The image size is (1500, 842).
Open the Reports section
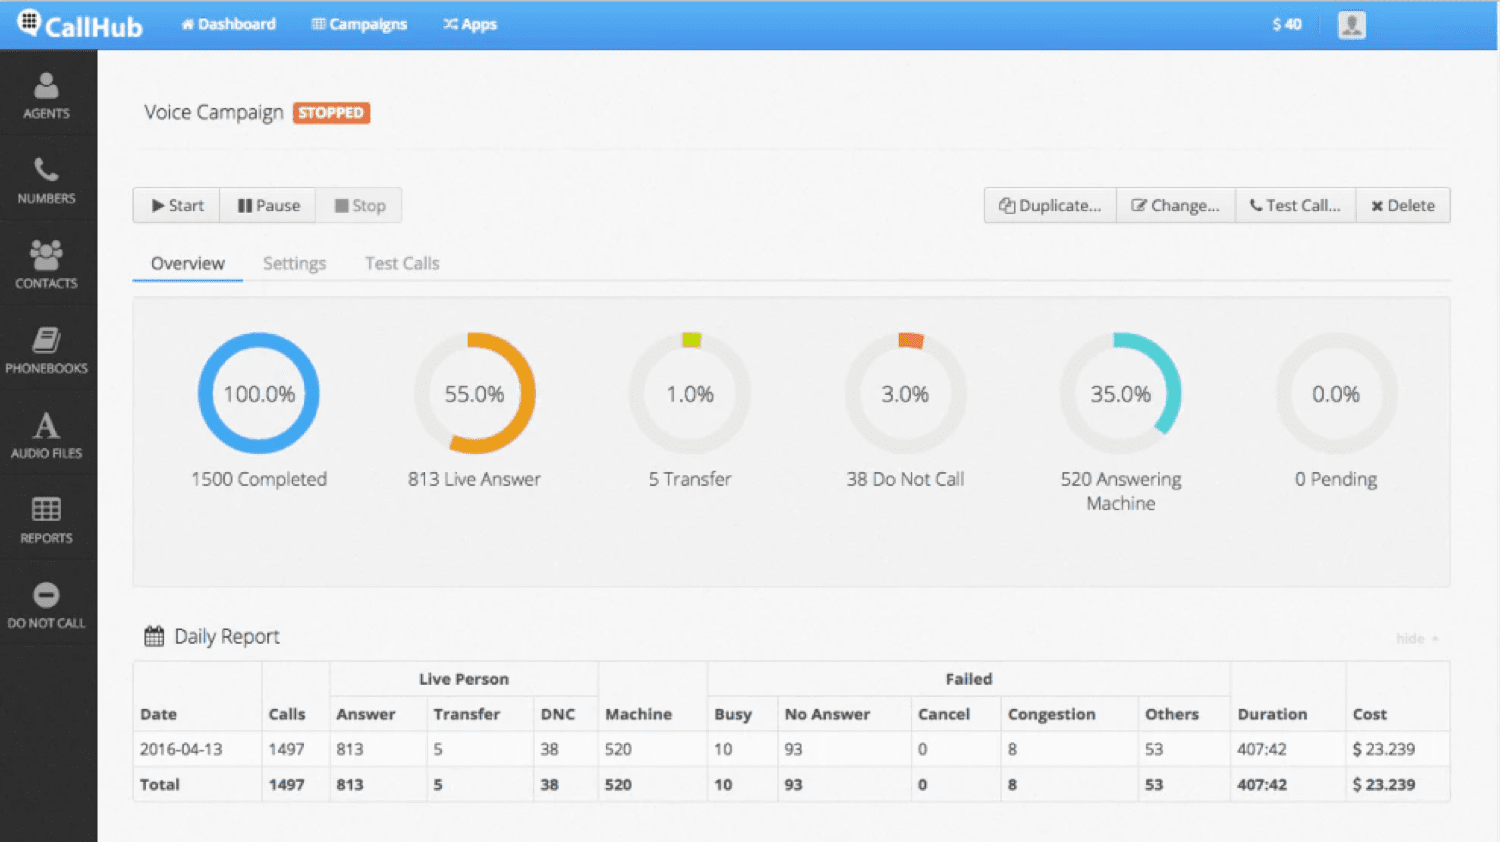click(x=46, y=520)
